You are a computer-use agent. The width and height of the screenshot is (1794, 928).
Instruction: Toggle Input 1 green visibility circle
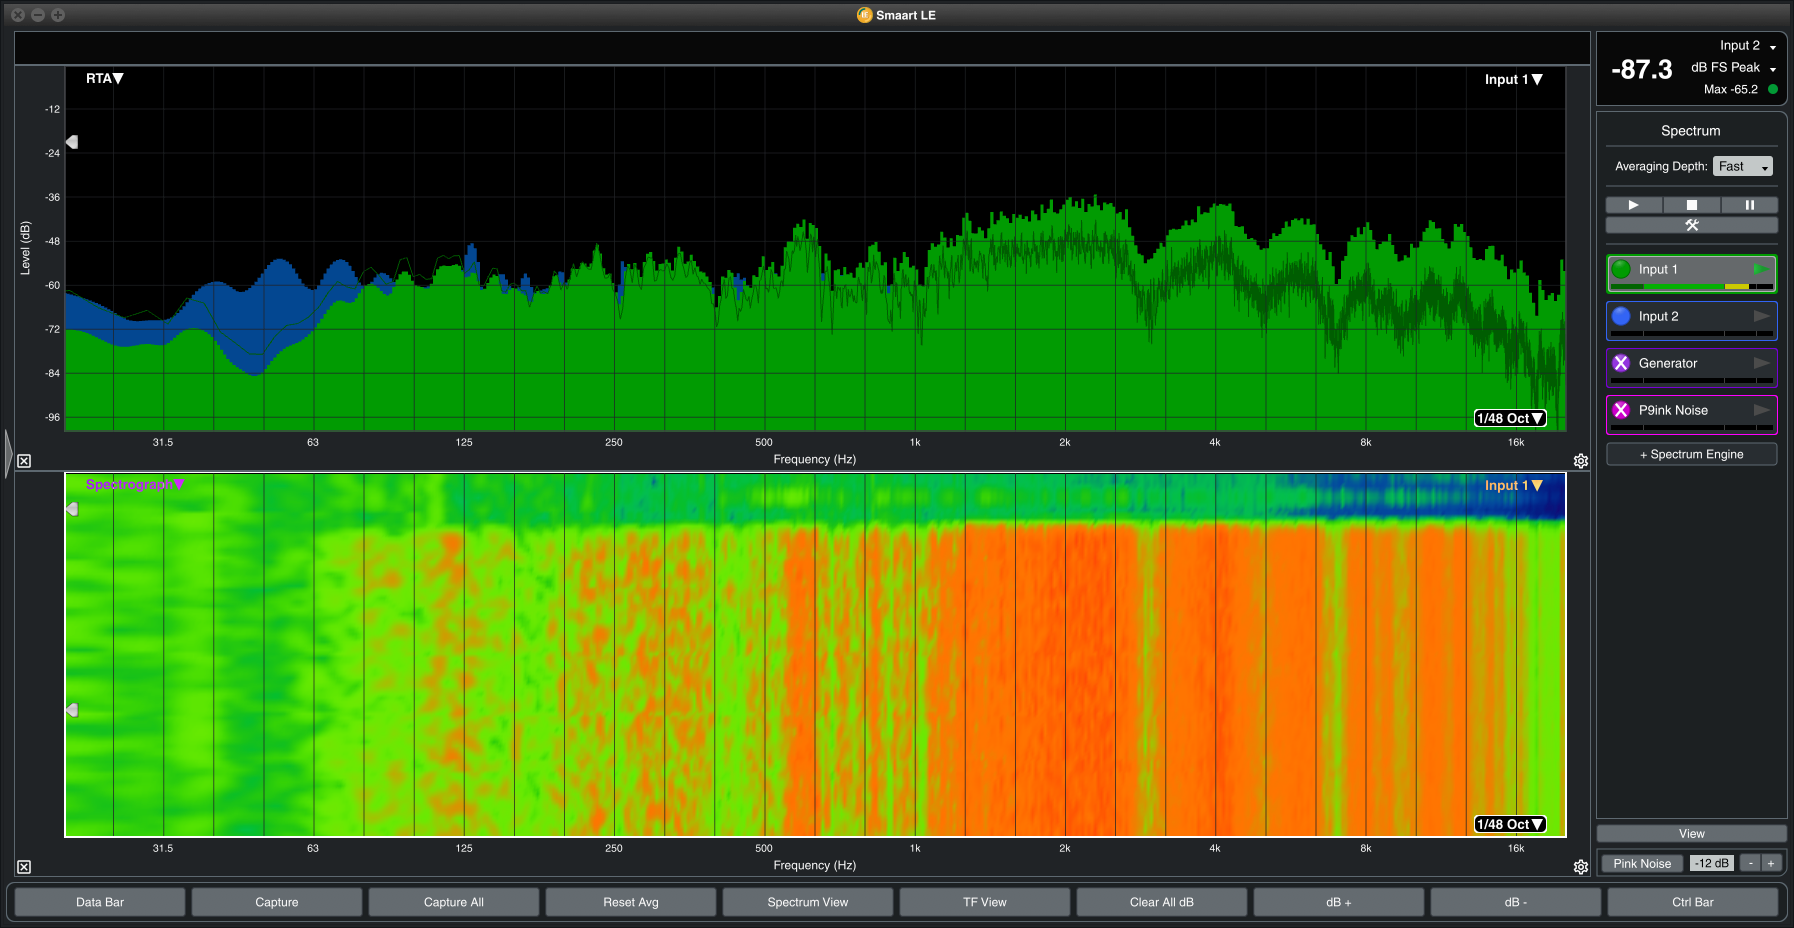1621,269
